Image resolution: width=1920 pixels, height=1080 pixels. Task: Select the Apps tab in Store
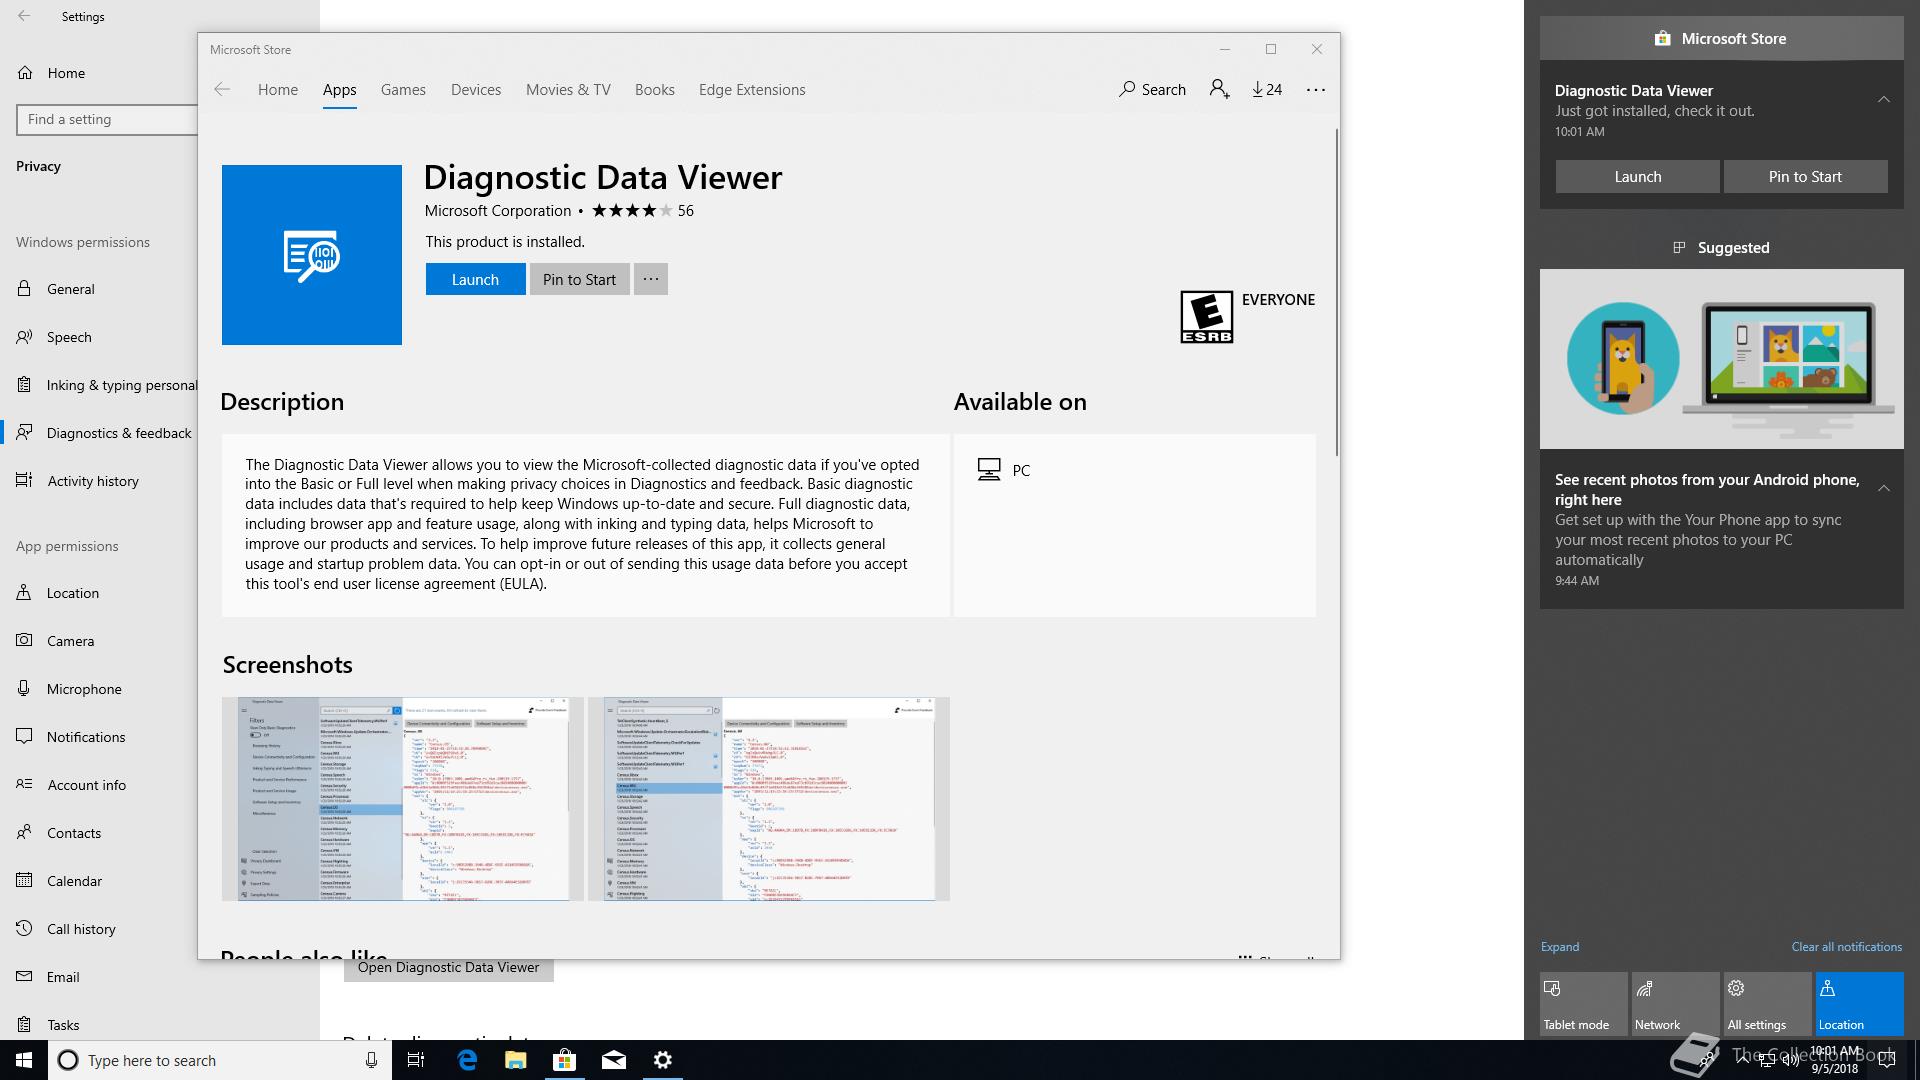click(339, 89)
